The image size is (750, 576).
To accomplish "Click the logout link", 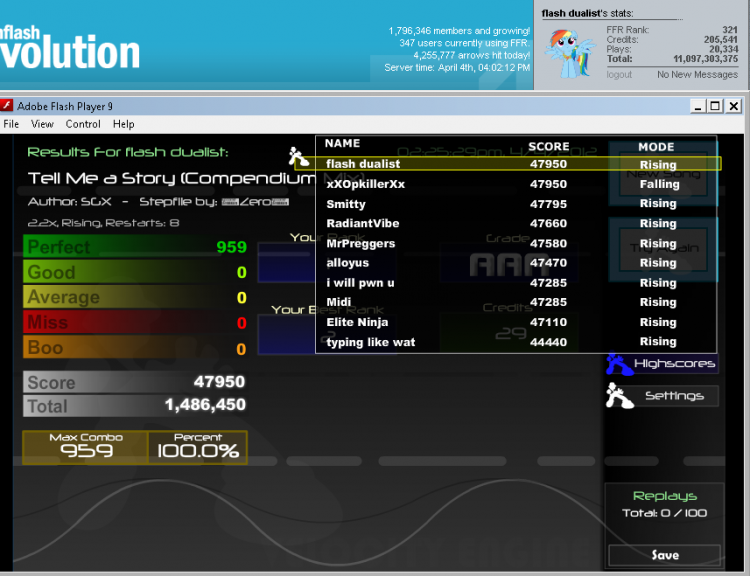I will pyautogui.click(x=619, y=75).
